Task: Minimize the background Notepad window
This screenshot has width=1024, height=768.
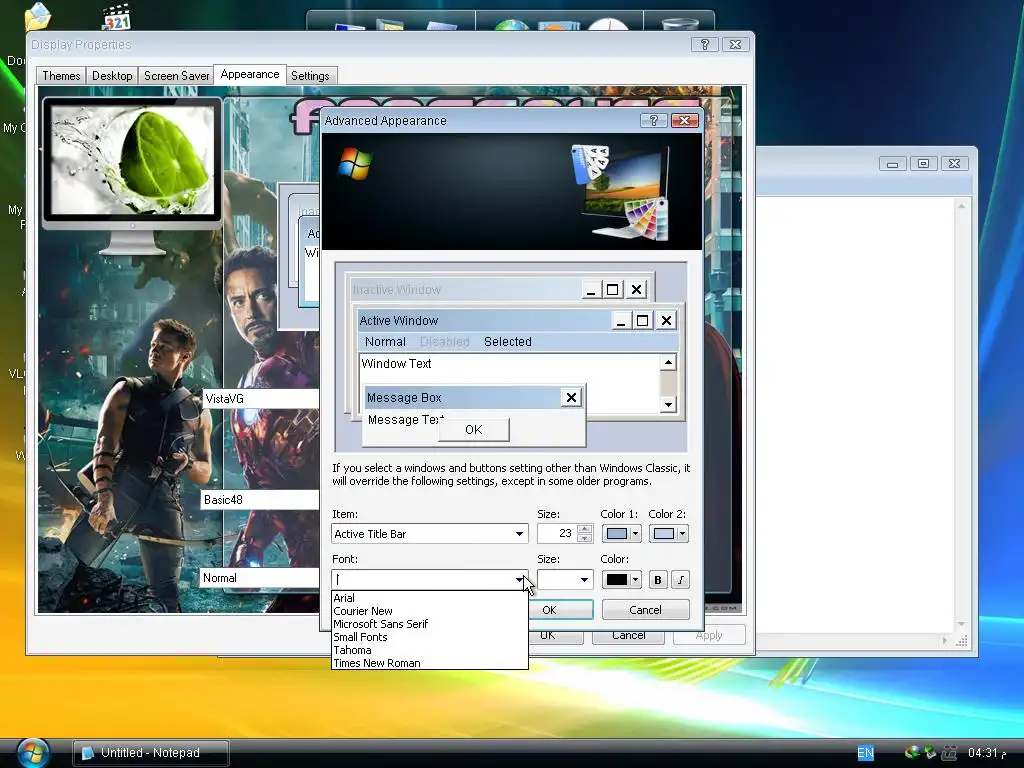Action: click(x=892, y=163)
